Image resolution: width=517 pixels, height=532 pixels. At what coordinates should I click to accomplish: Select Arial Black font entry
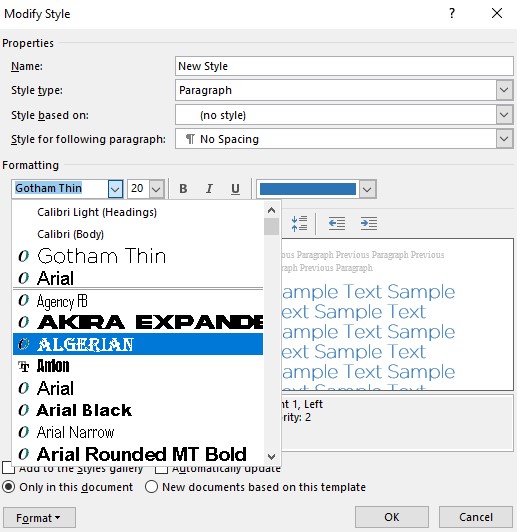137,410
